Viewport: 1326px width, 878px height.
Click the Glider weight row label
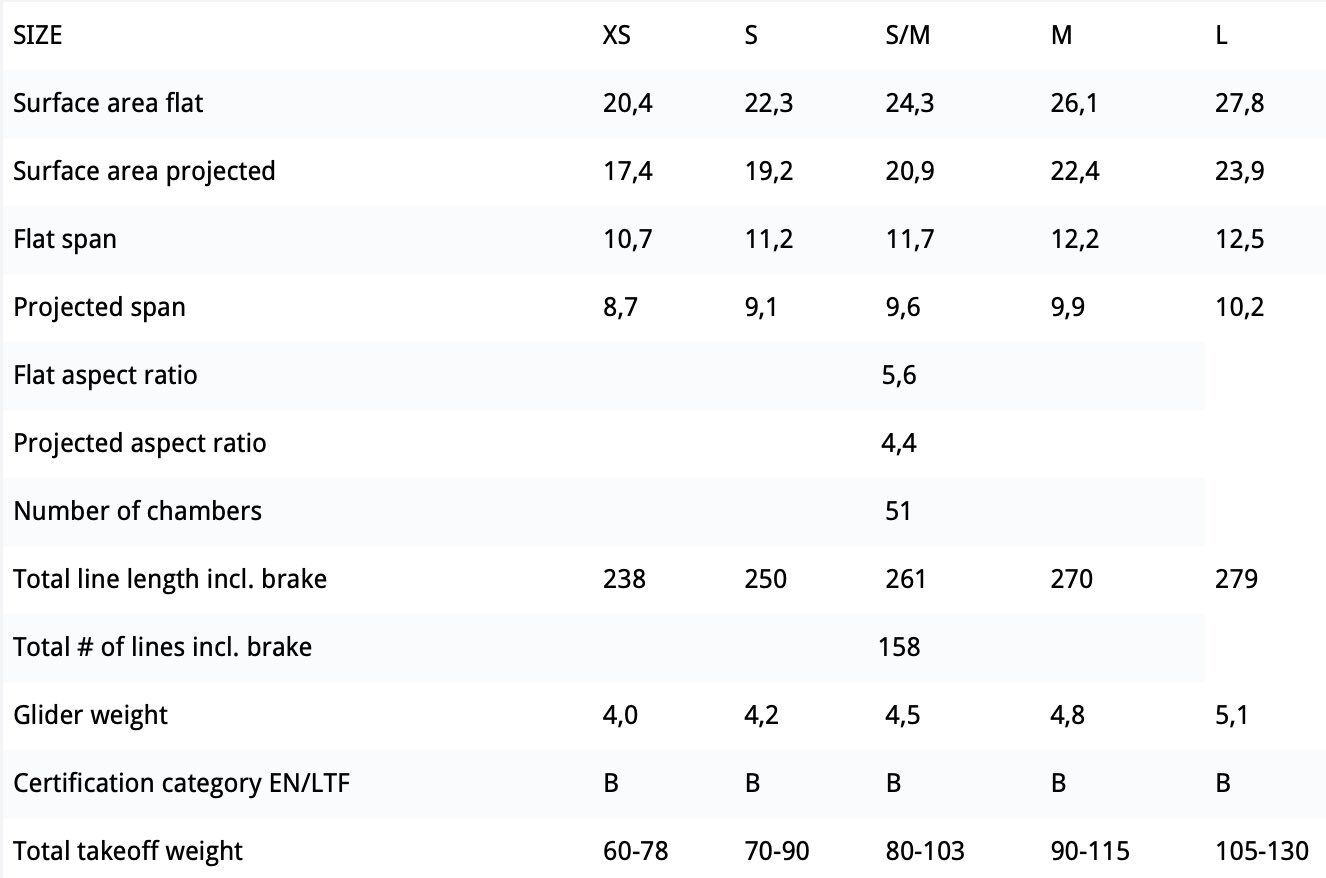tap(90, 715)
